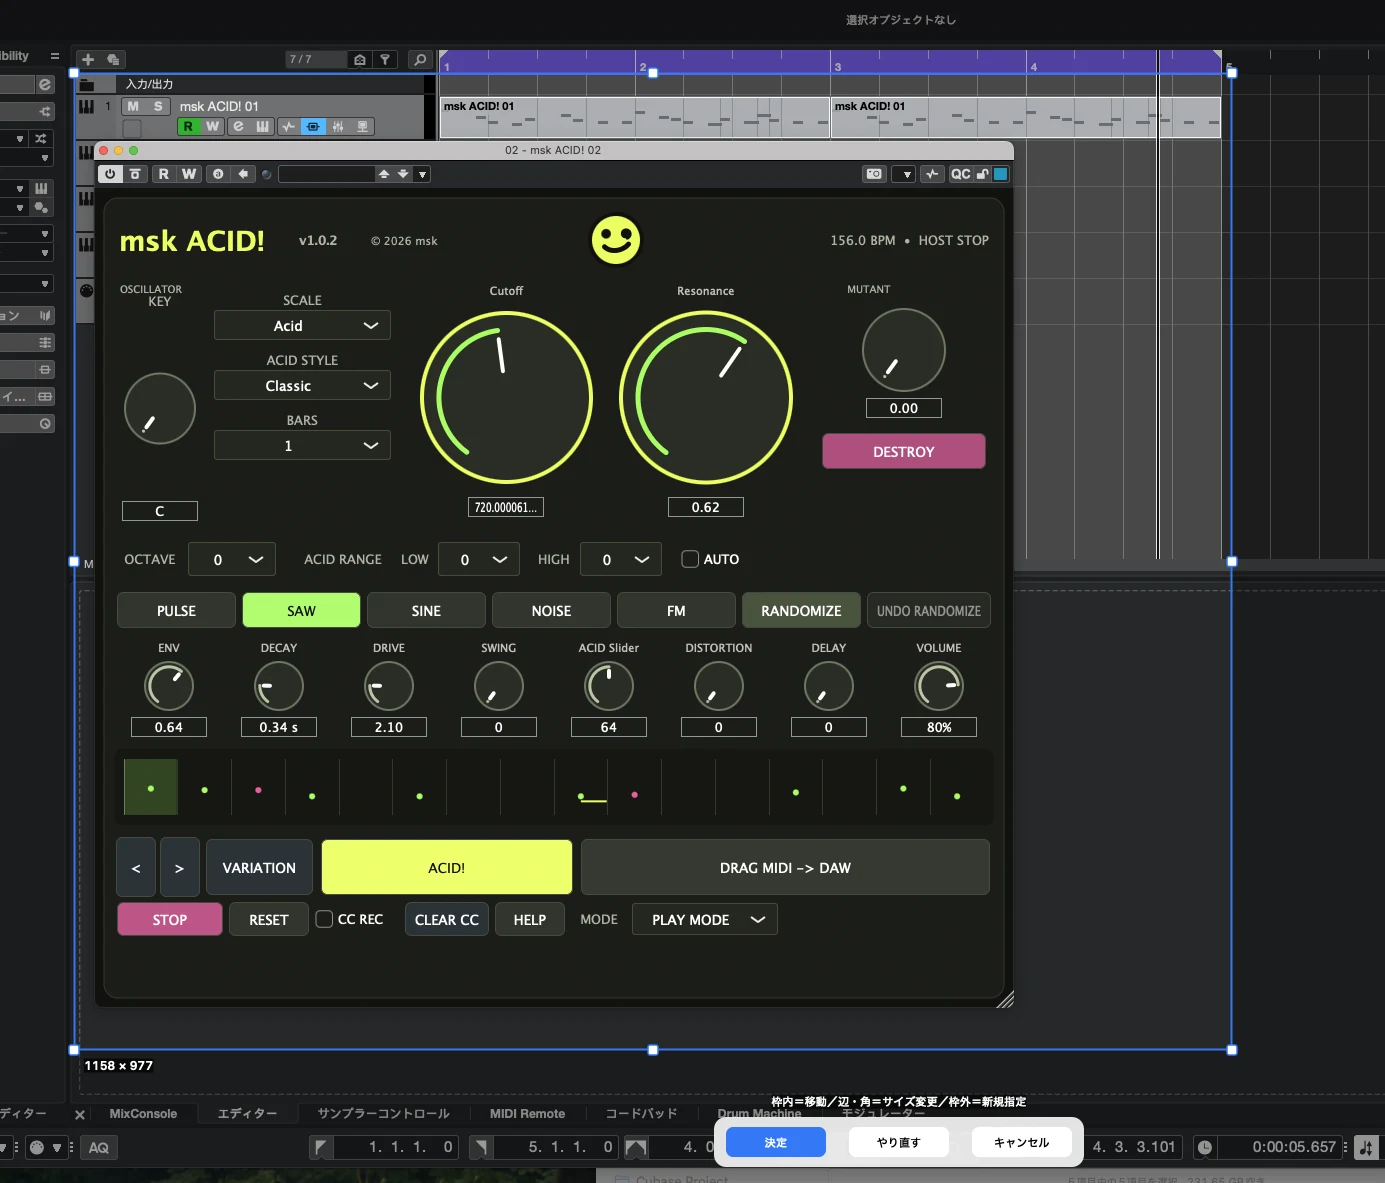Image resolution: width=1385 pixels, height=1183 pixels.
Task: Click the RANDOMIZE button
Action: (x=801, y=611)
